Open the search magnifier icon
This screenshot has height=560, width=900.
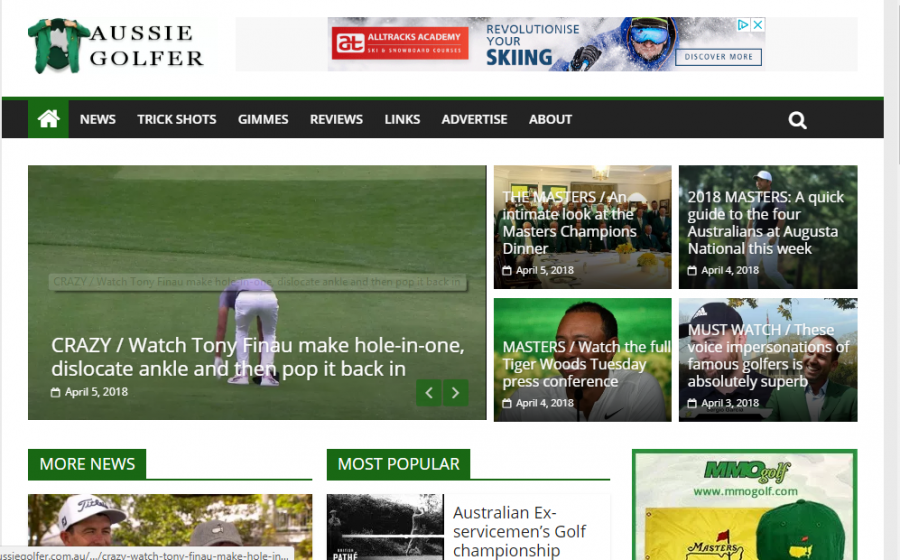tap(797, 120)
